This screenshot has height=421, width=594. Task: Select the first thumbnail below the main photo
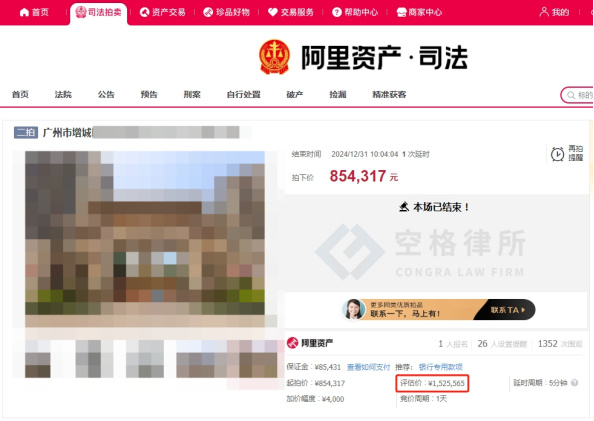[38, 359]
